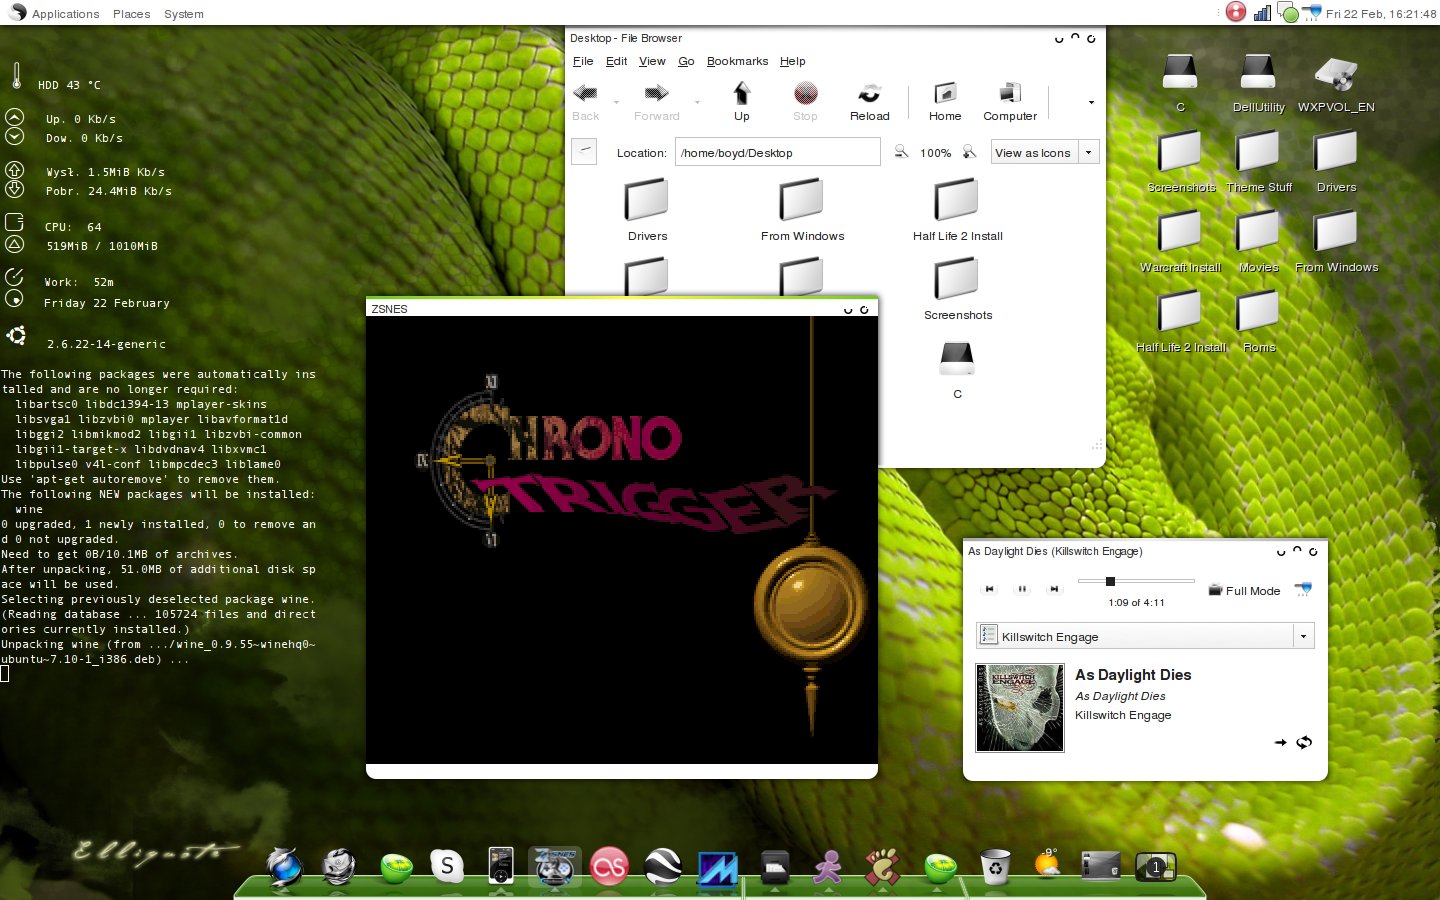Open the Places menu
The height and width of the screenshot is (900, 1440).
[131, 14]
